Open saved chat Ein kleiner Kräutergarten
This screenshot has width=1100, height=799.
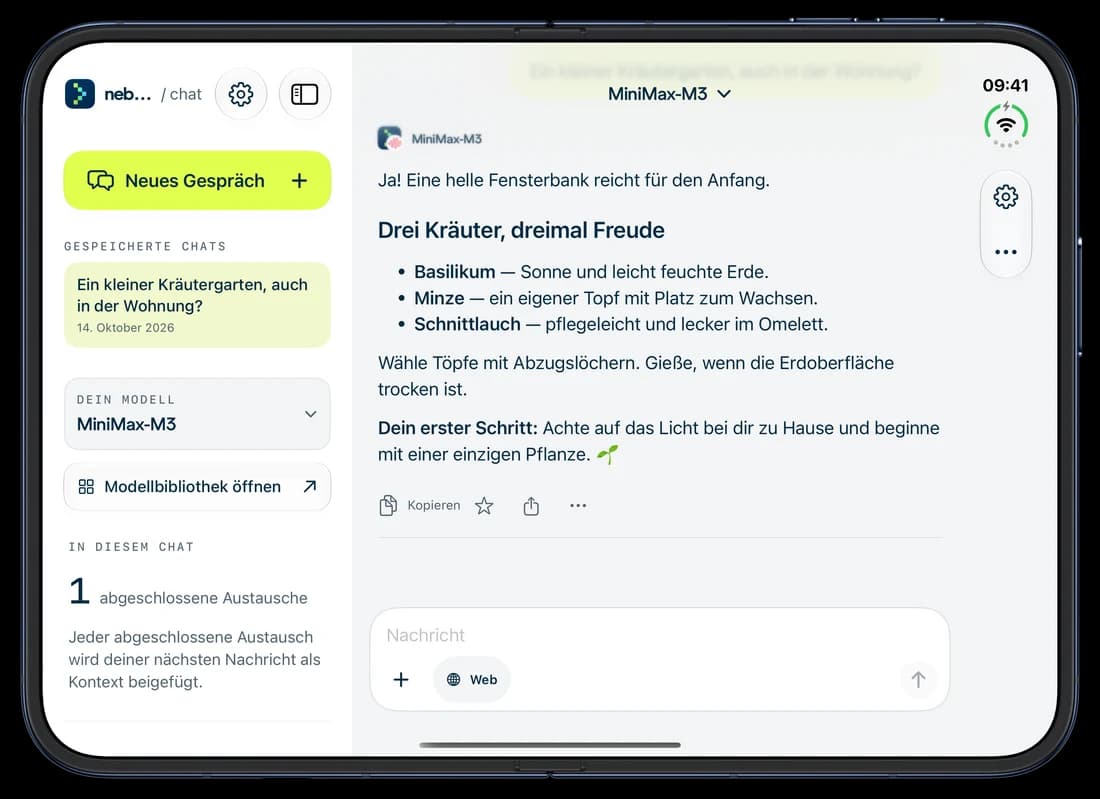point(197,304)
